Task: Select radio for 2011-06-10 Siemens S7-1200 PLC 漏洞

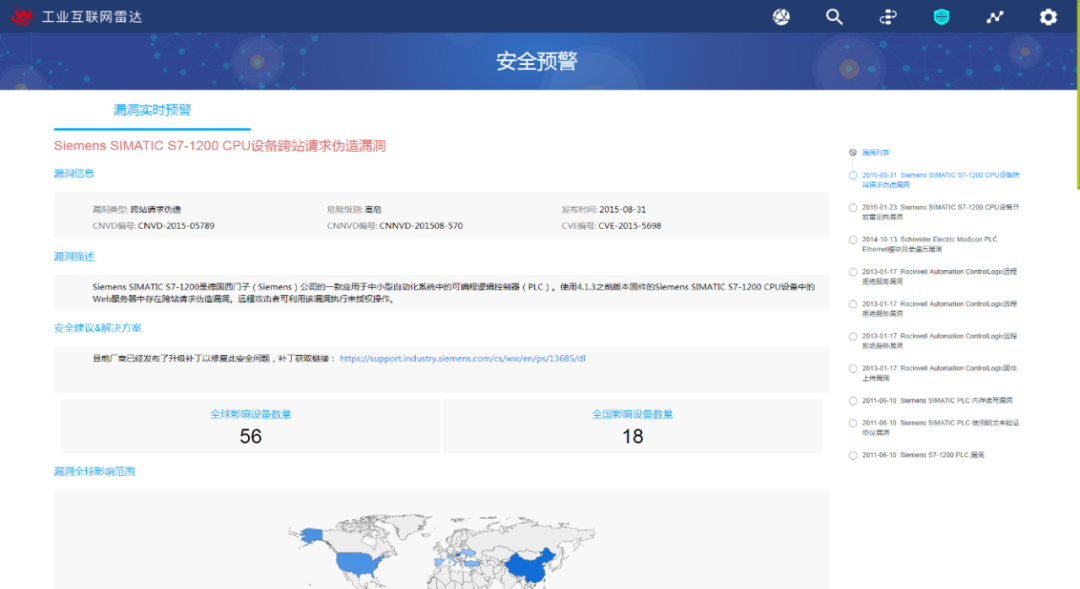Action: 853,455
